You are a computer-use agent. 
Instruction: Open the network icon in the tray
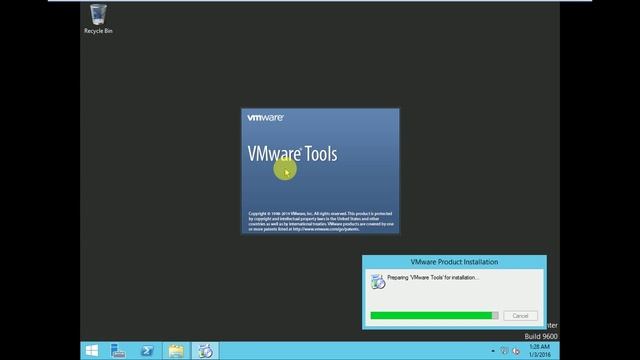point(504,351)
